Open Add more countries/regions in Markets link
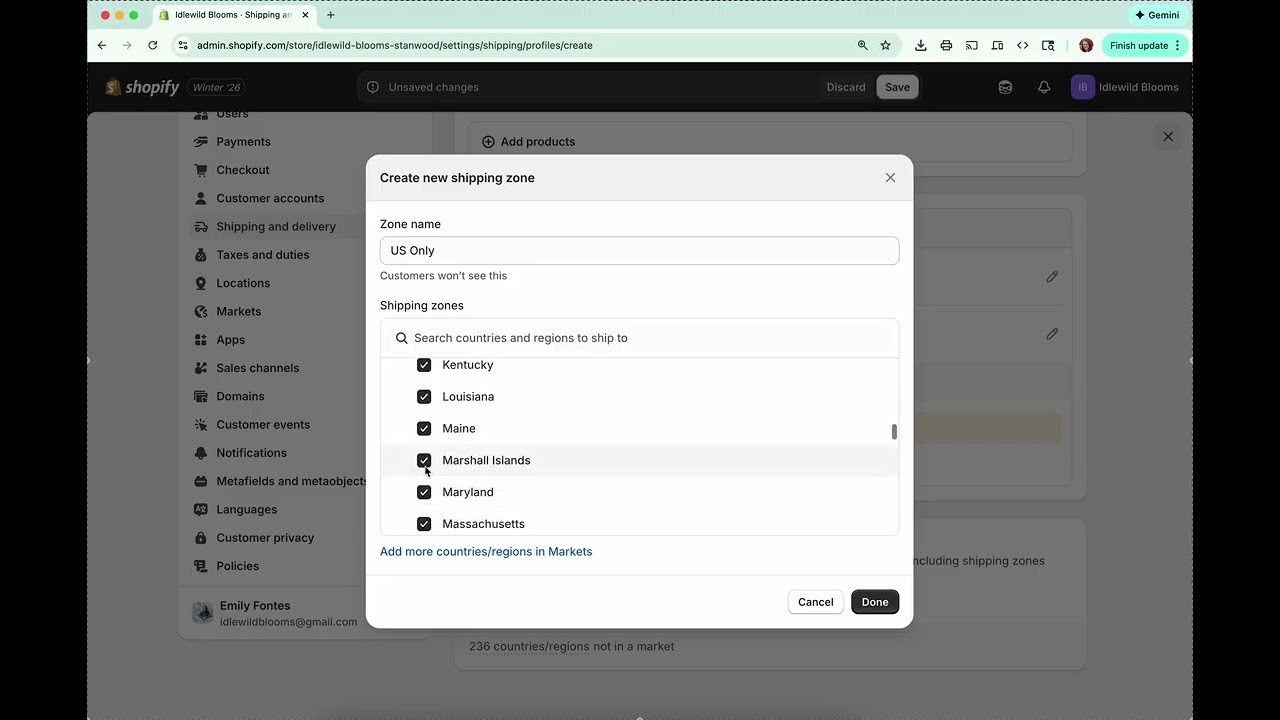Viewport: 1280px width, 720px height. click(x=486, y=552)
